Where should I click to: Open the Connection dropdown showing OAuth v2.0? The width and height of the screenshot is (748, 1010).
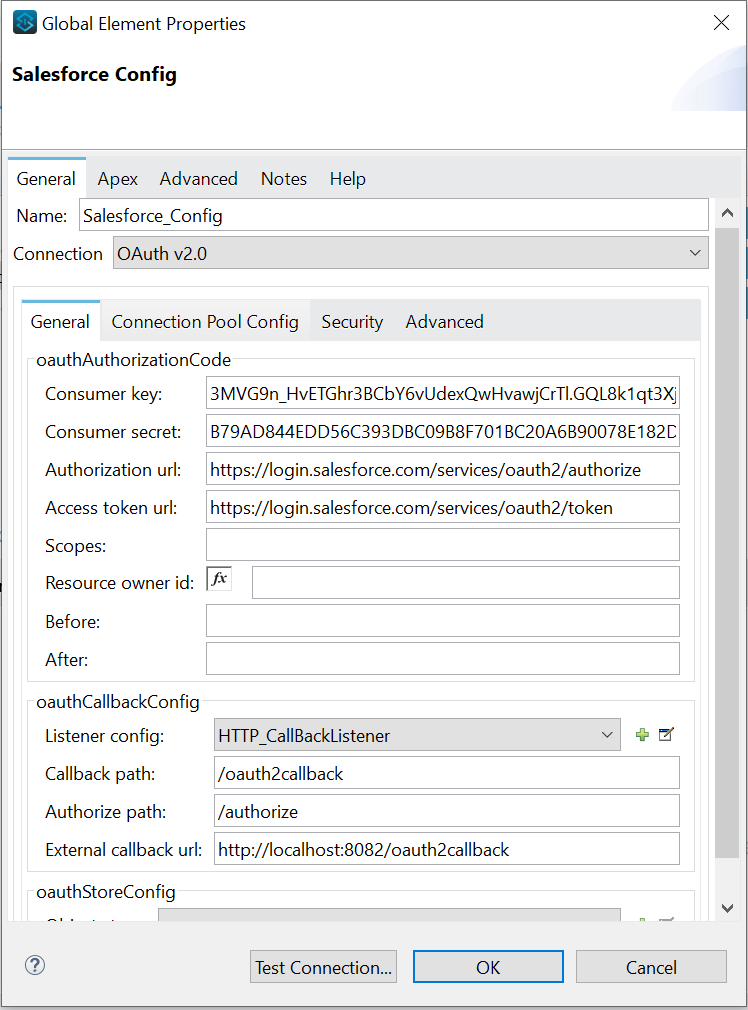click(410, 253)
